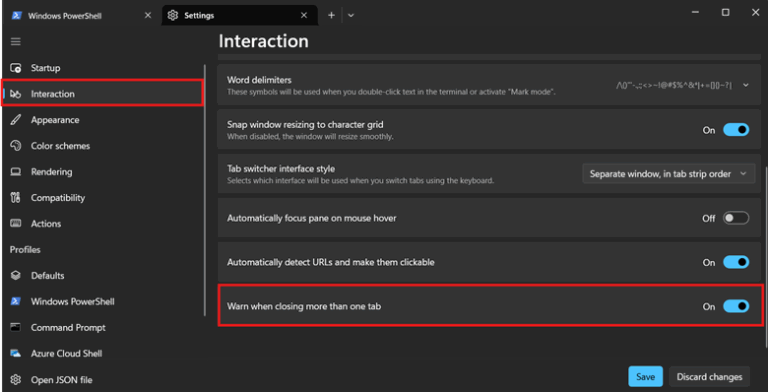Open Color schemes settings
Screen dimensions: 768x392
pos(103,146)
